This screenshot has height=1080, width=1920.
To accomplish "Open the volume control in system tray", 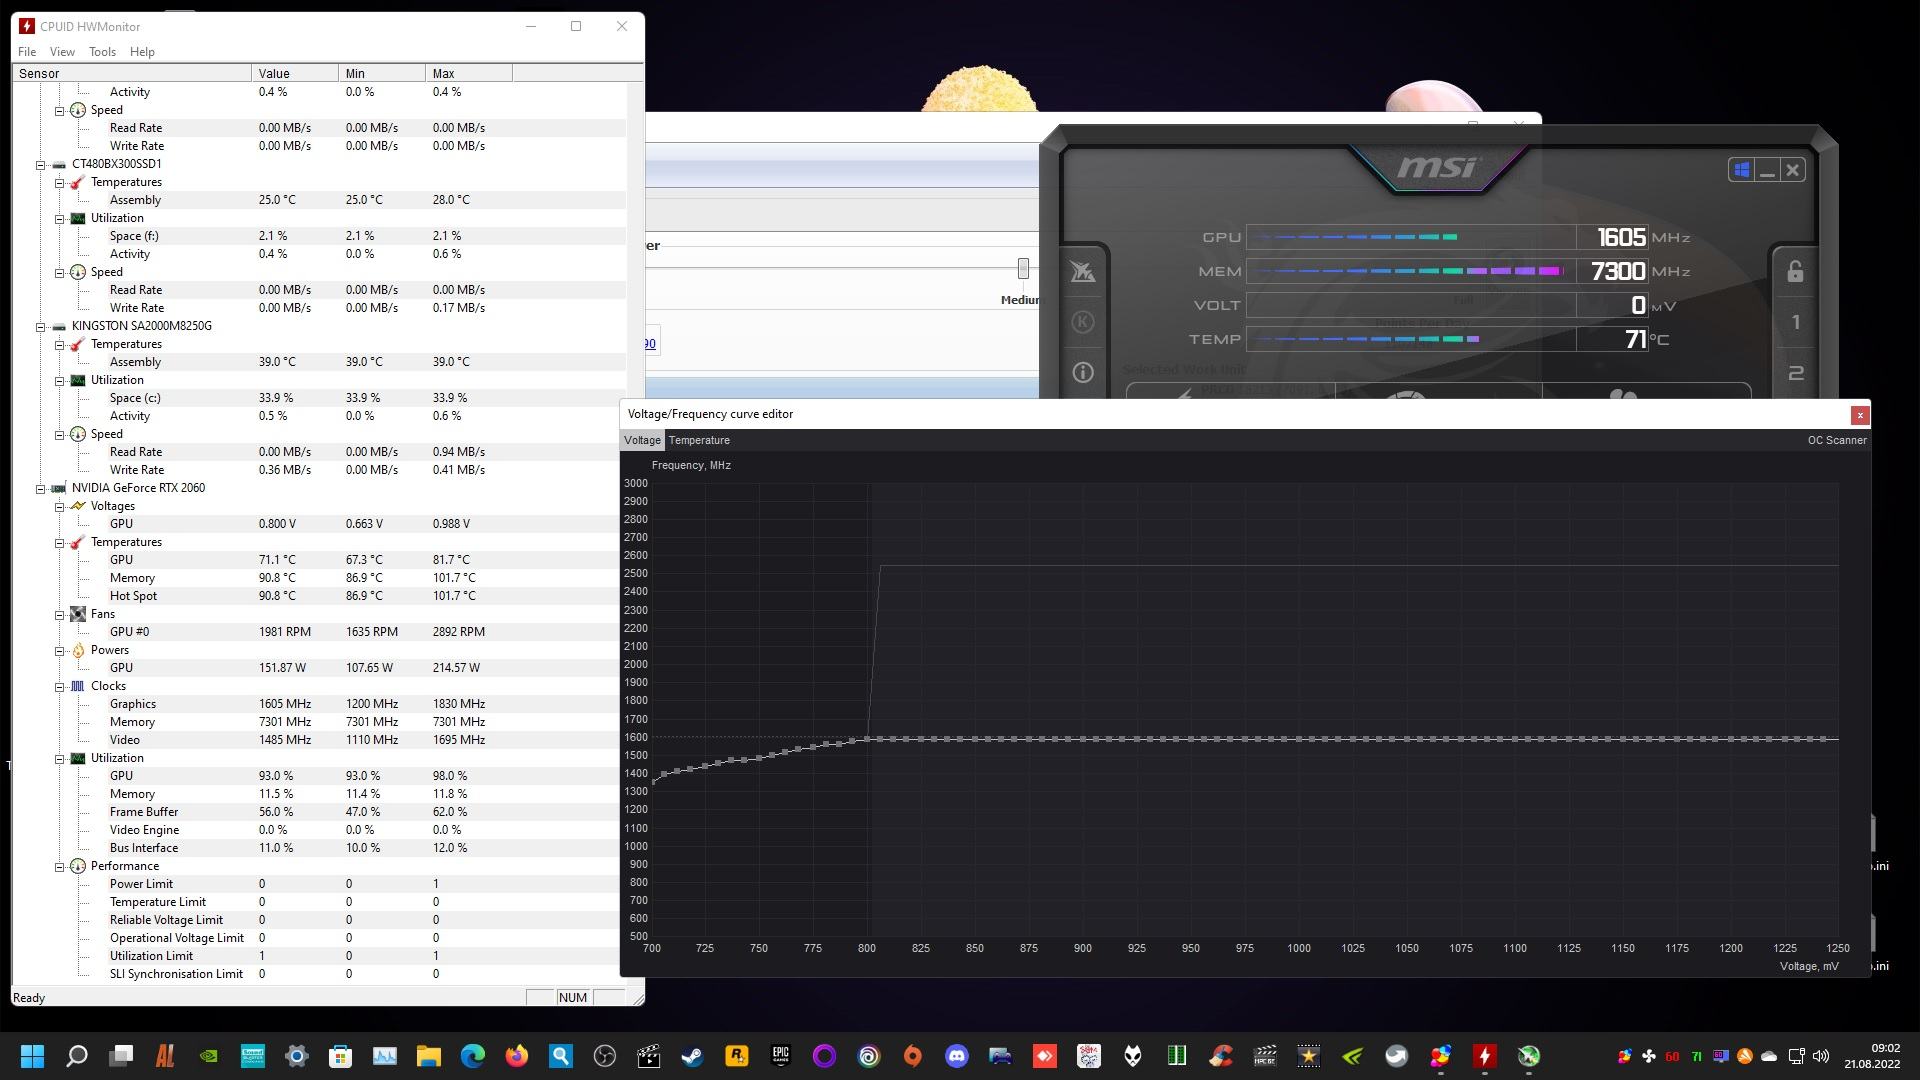I will coord(1820,1056).
